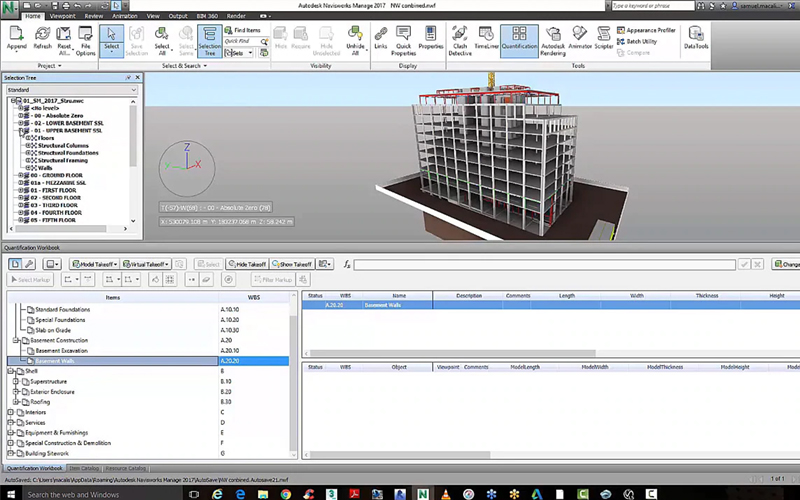This screenshot has height=500, width=800.
Task: Expand the Superstructure item
Action: 16,381
